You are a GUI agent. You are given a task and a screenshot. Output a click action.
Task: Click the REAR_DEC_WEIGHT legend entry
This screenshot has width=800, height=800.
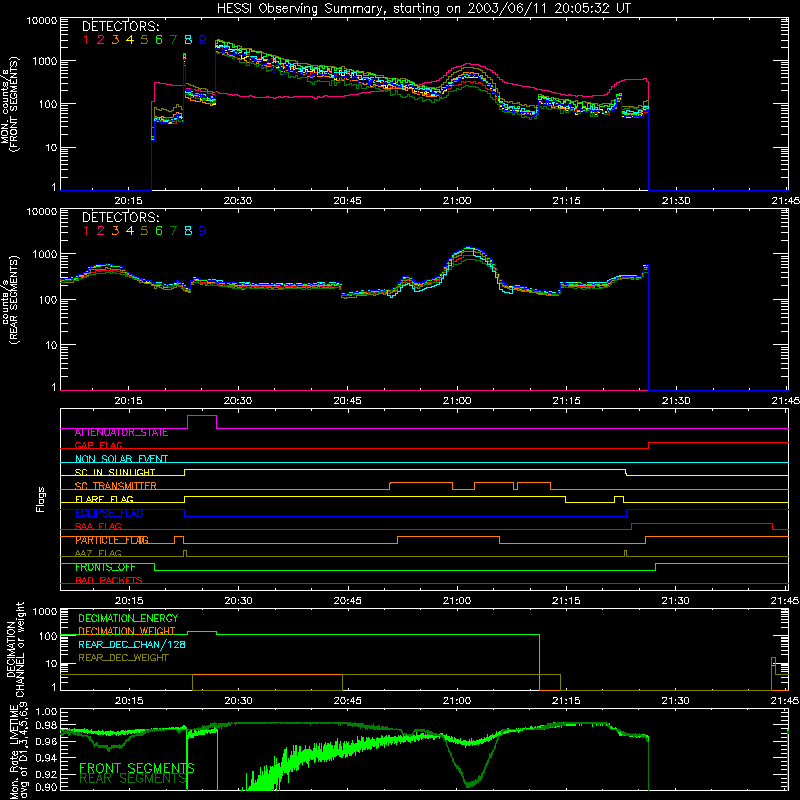point(123,658)
